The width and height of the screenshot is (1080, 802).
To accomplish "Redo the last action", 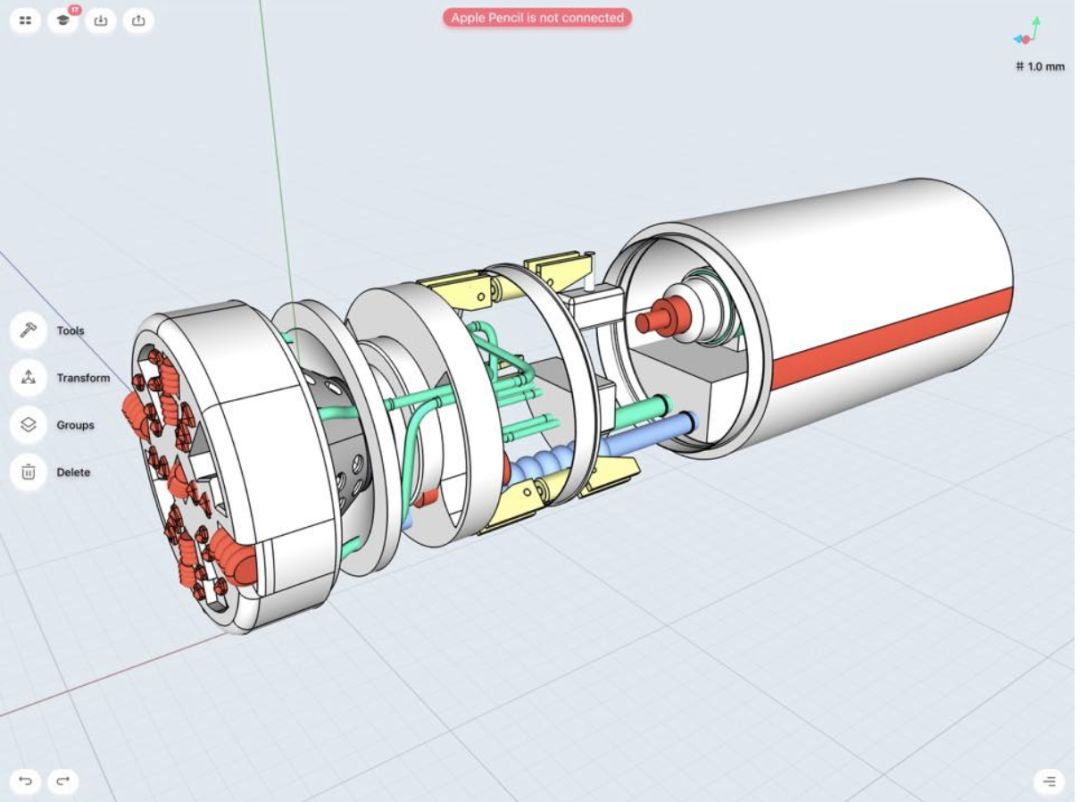I will (x=63, y=781).
